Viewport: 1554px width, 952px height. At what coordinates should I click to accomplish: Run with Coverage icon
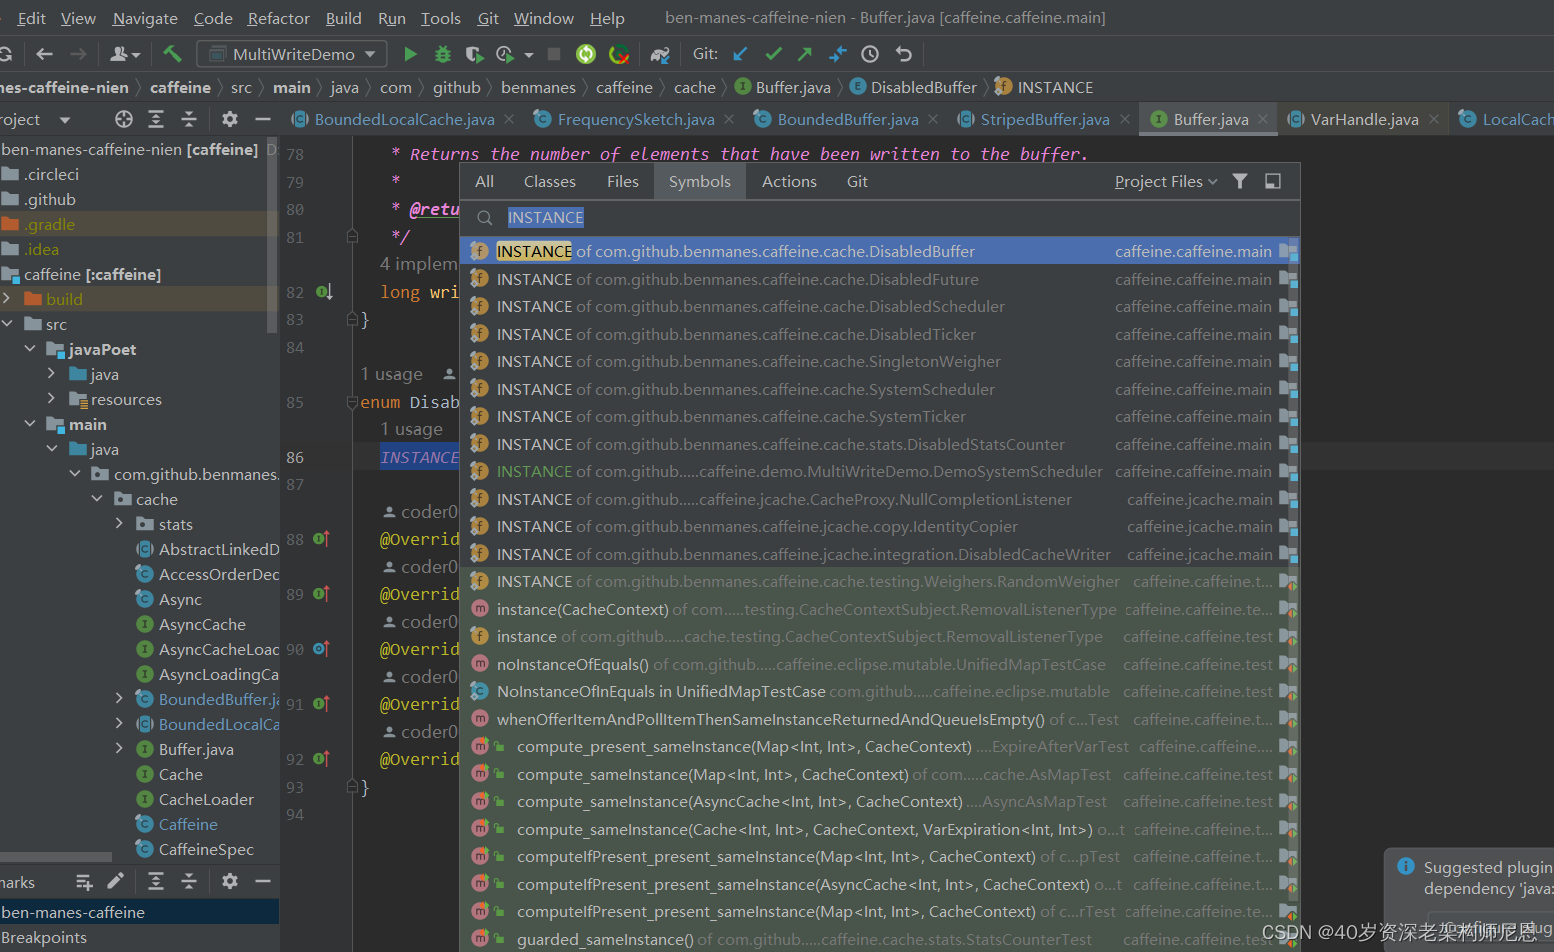(x=475, y=54)
